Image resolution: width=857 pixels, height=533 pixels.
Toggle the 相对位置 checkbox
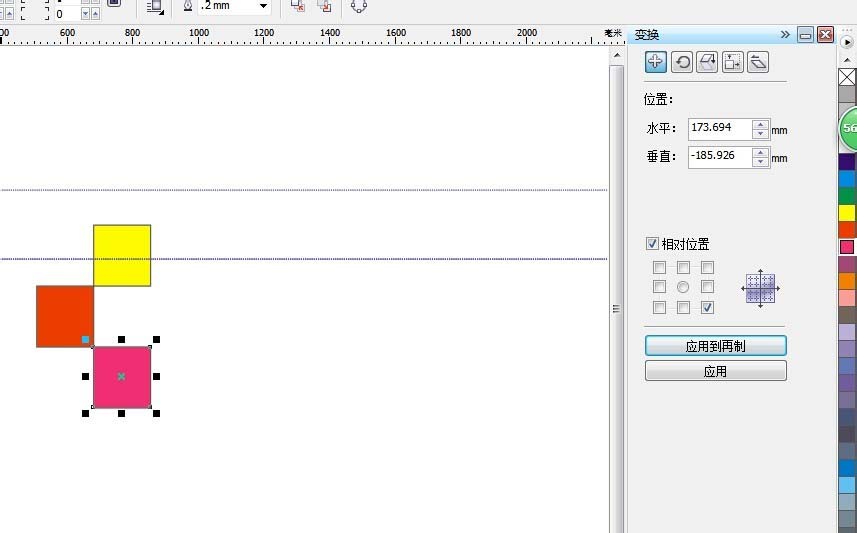[x=652, y=243]
